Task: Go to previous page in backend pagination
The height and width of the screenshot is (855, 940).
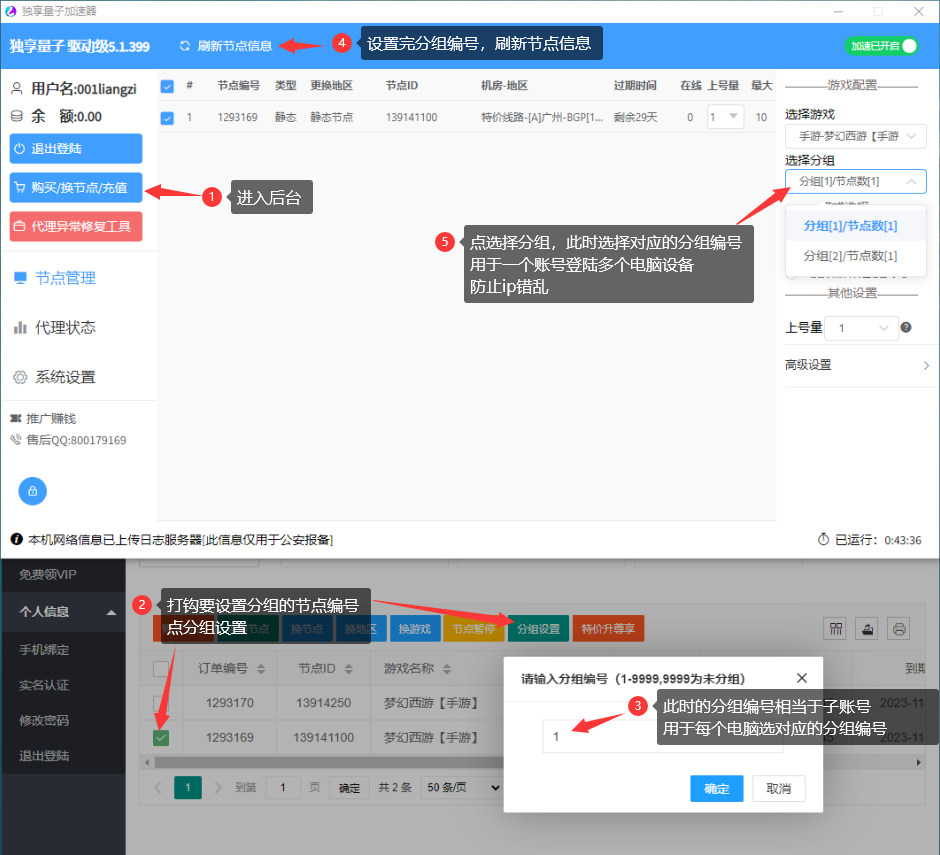Action: [x=158, y=787]
